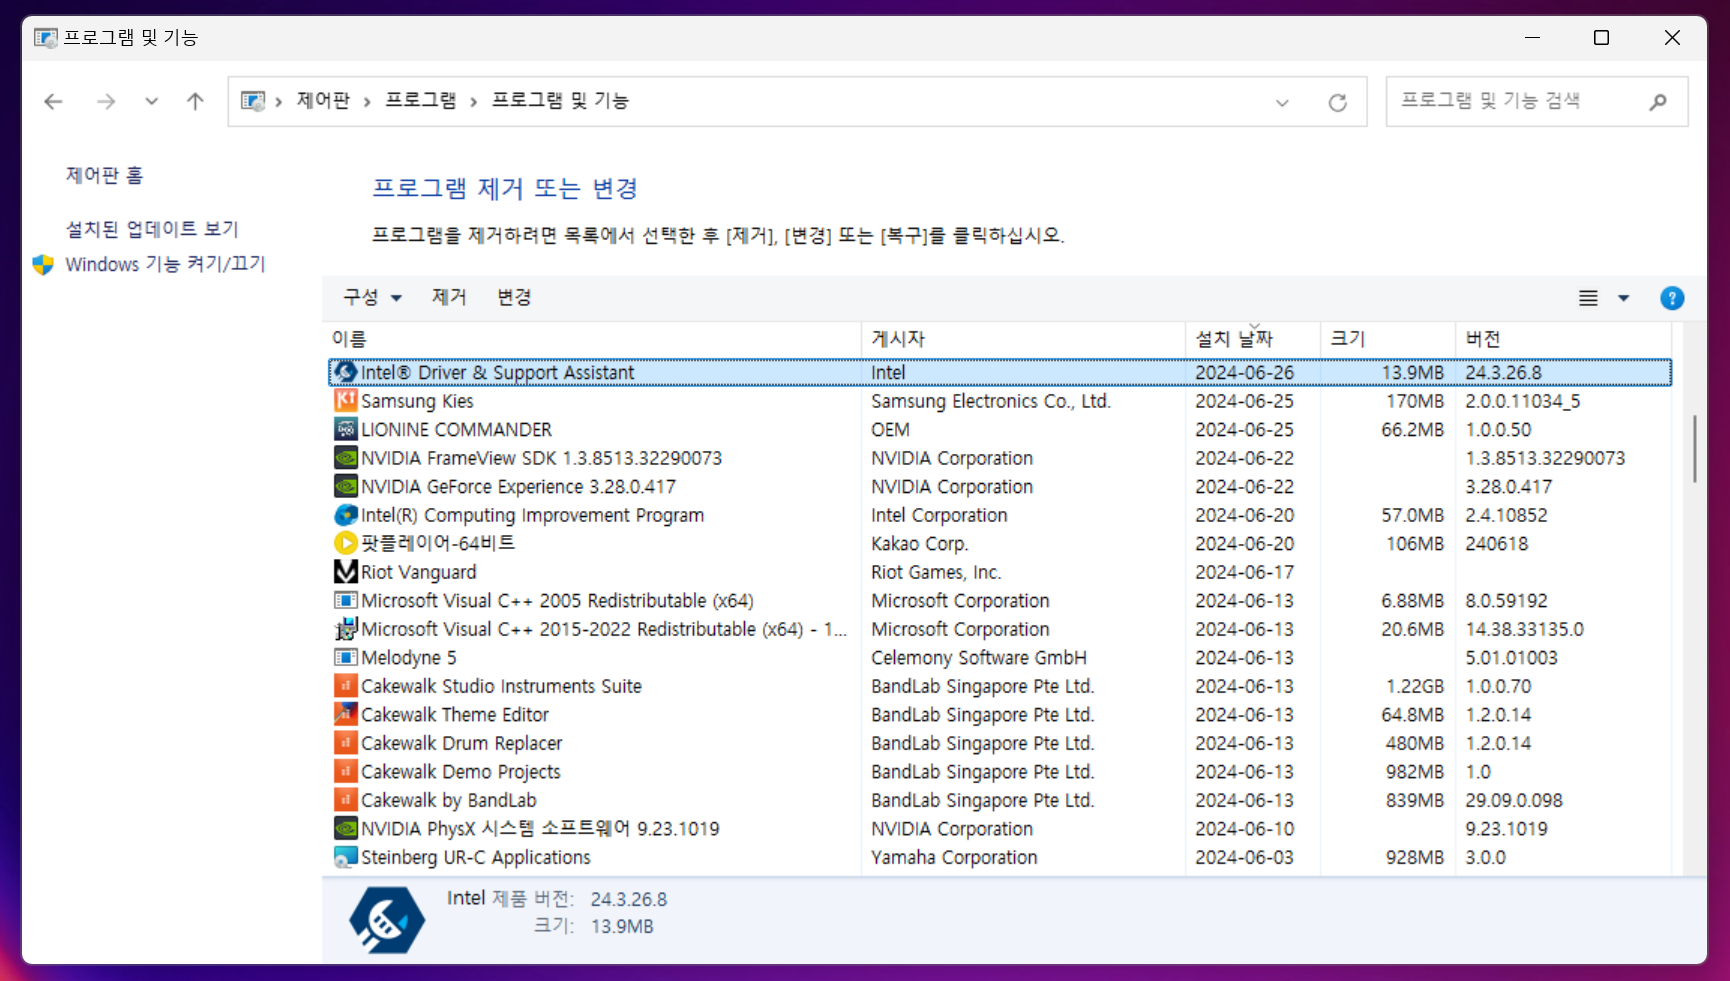Click the control panel icon in address bar
This screenshot has width=1730, height=981.
pyautogui.click(x=253, y=101)
